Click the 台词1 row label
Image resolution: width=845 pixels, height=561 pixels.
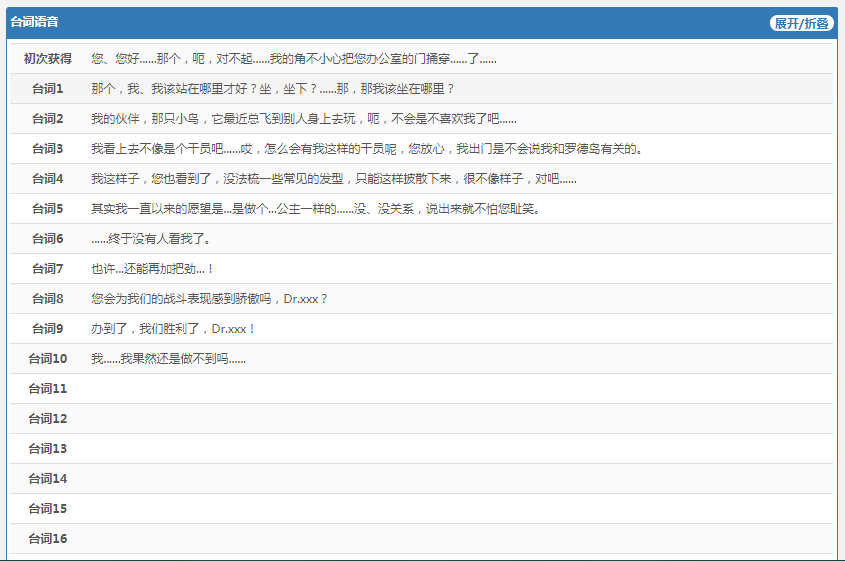tap(47, 89)
